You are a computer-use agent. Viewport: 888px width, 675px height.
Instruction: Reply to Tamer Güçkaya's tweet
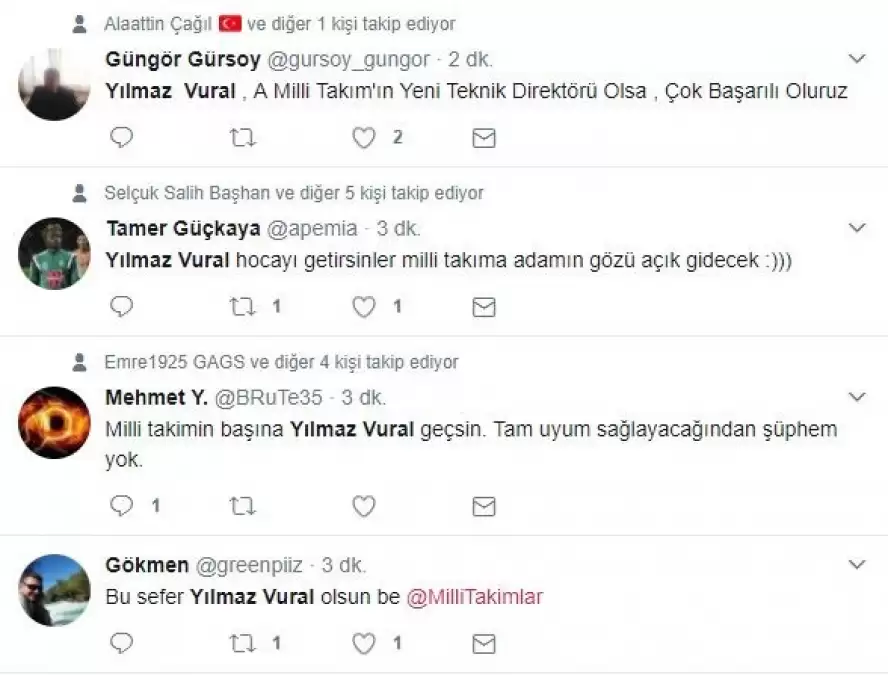[121, 306]
